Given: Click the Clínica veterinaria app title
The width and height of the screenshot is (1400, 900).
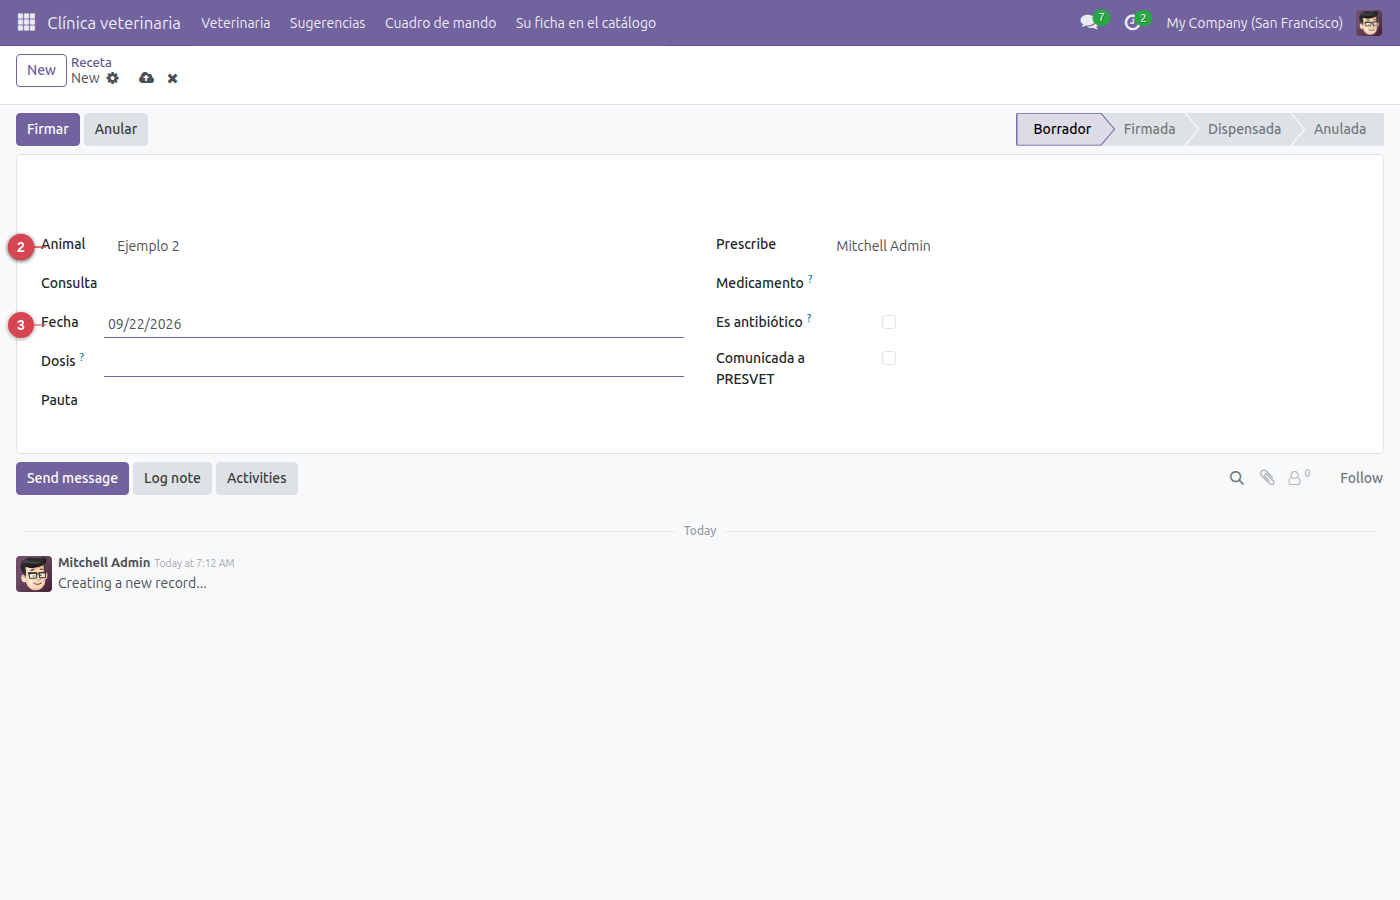Looking at the screenshot, I should (x=114, y=23).
